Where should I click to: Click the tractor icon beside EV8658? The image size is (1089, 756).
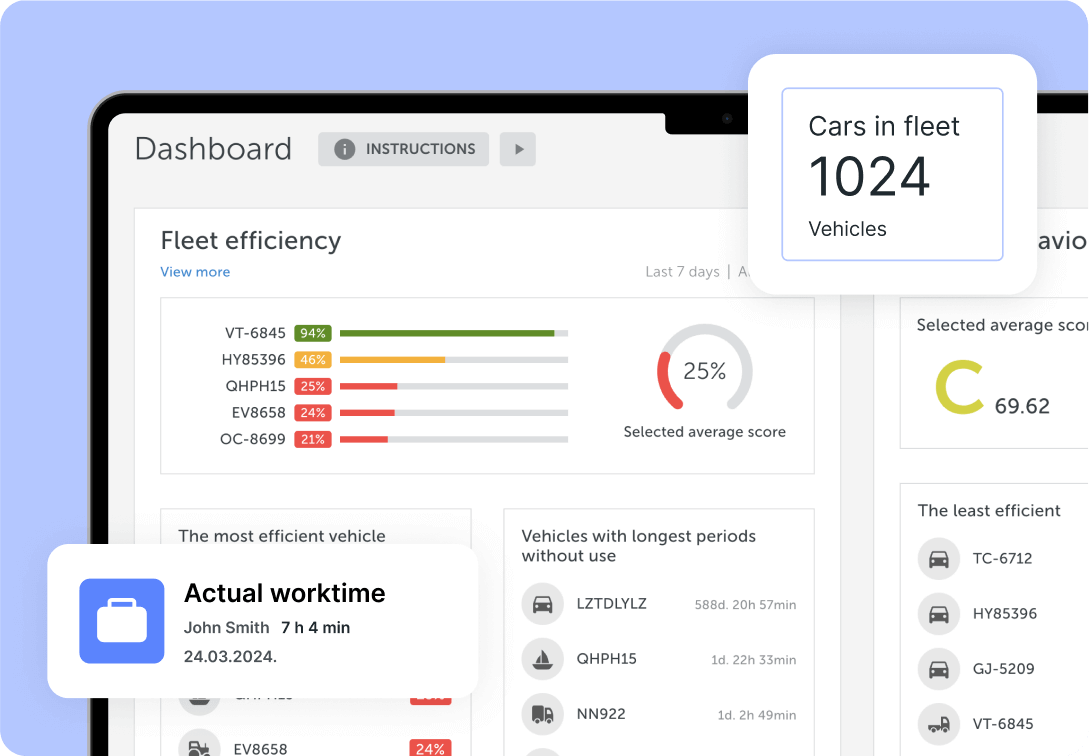click(199, 745)
